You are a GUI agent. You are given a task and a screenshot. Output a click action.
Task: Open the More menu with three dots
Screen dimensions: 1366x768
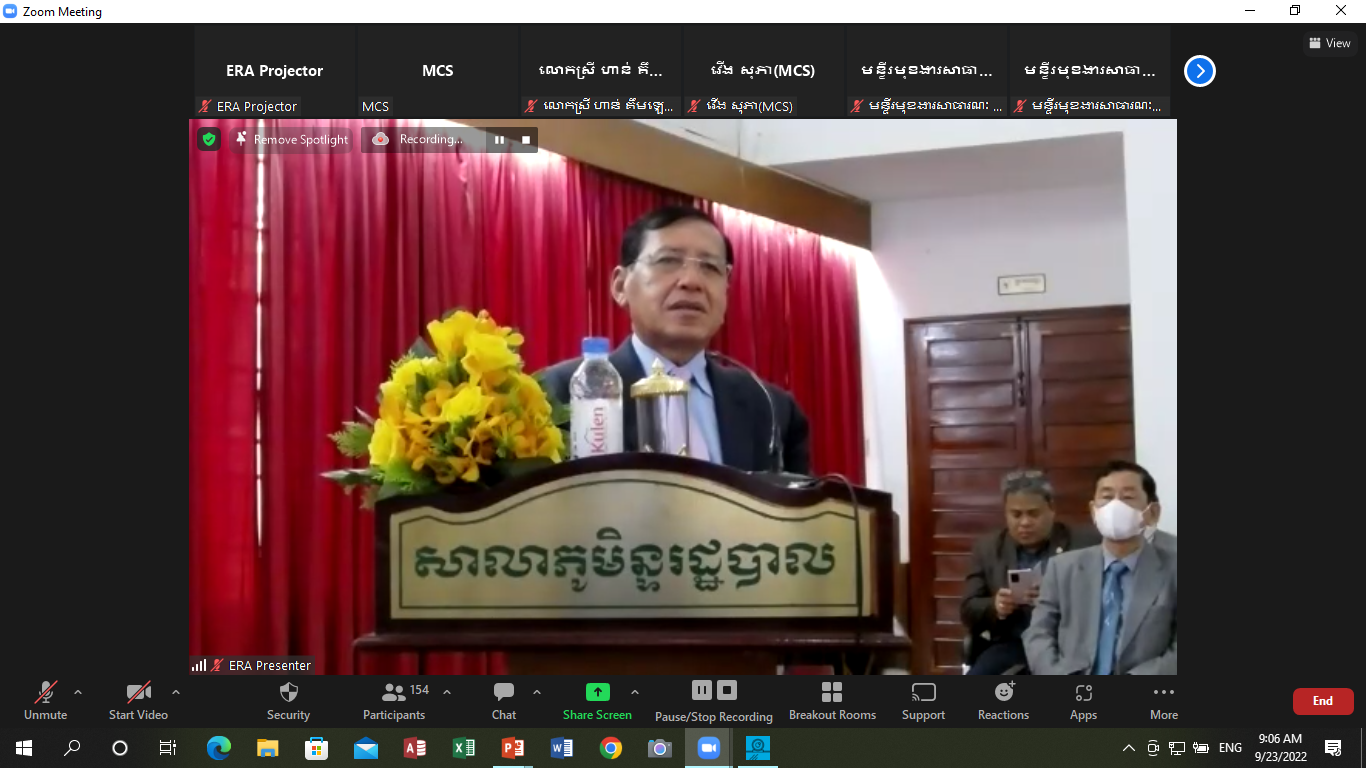1163,692
